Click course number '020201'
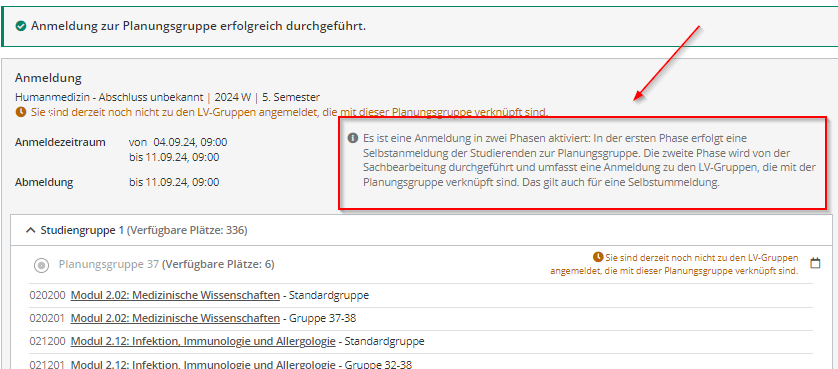838x369 pixels. click(x=47, y=319)
